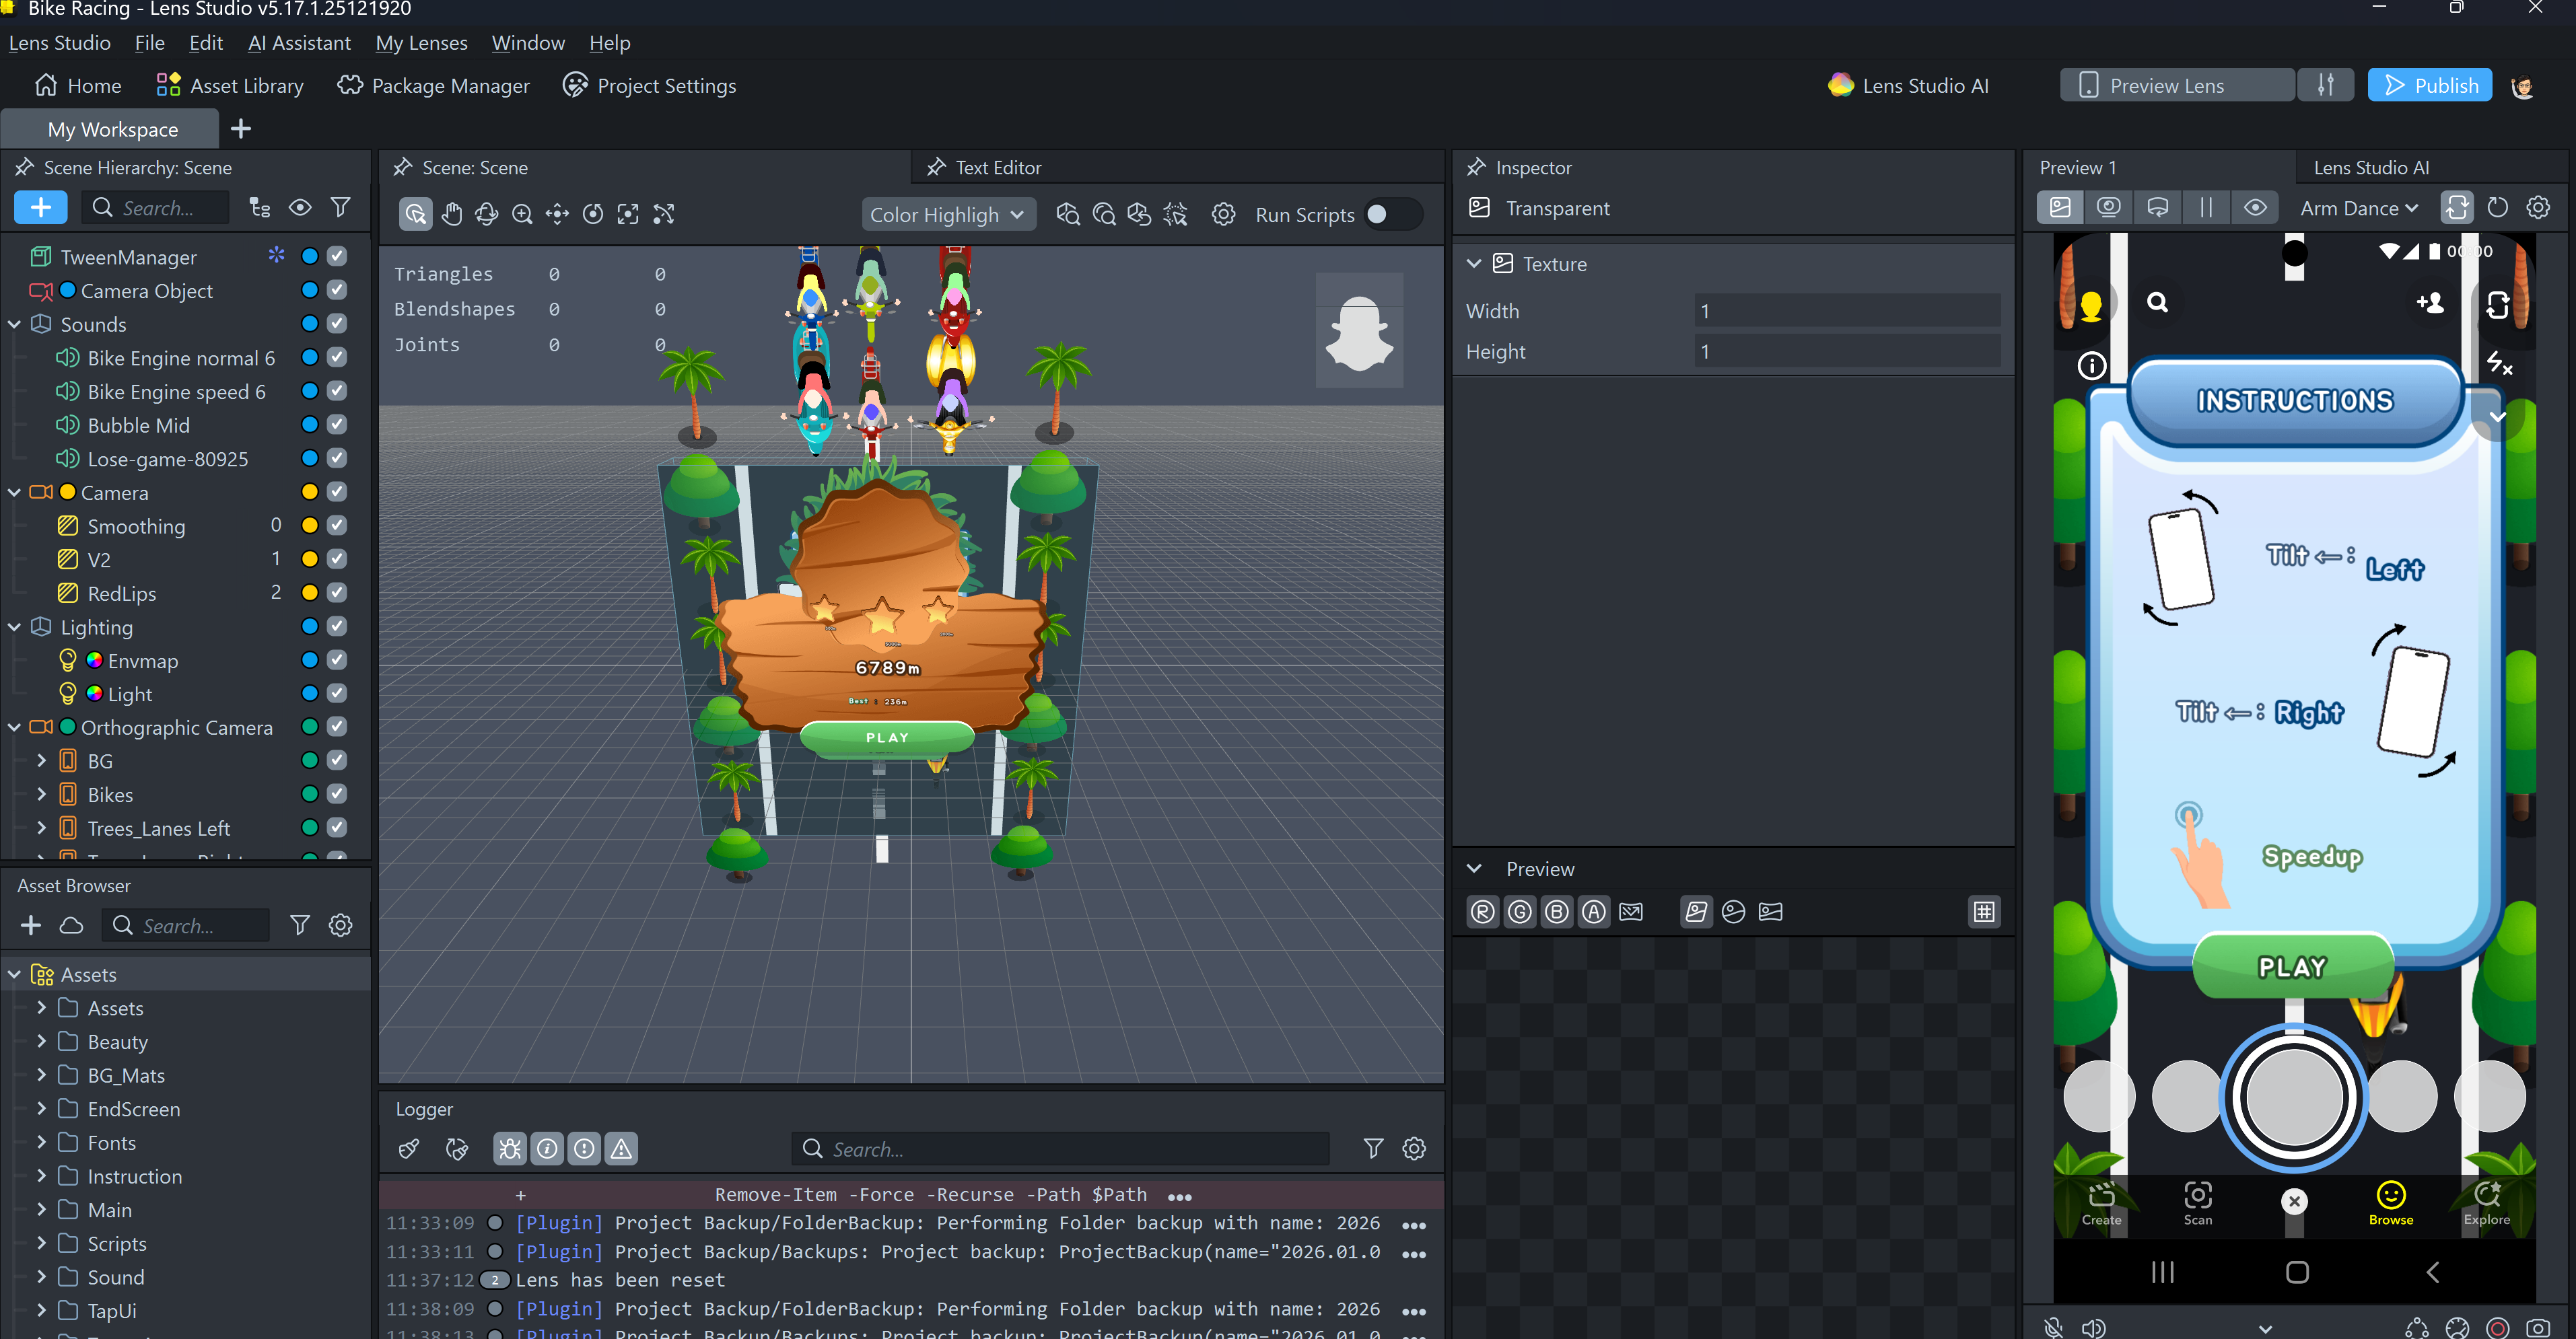Open the Package Manager
Image resolution: width=2576 pixels, height=1339 pixels.
[433, 85]
